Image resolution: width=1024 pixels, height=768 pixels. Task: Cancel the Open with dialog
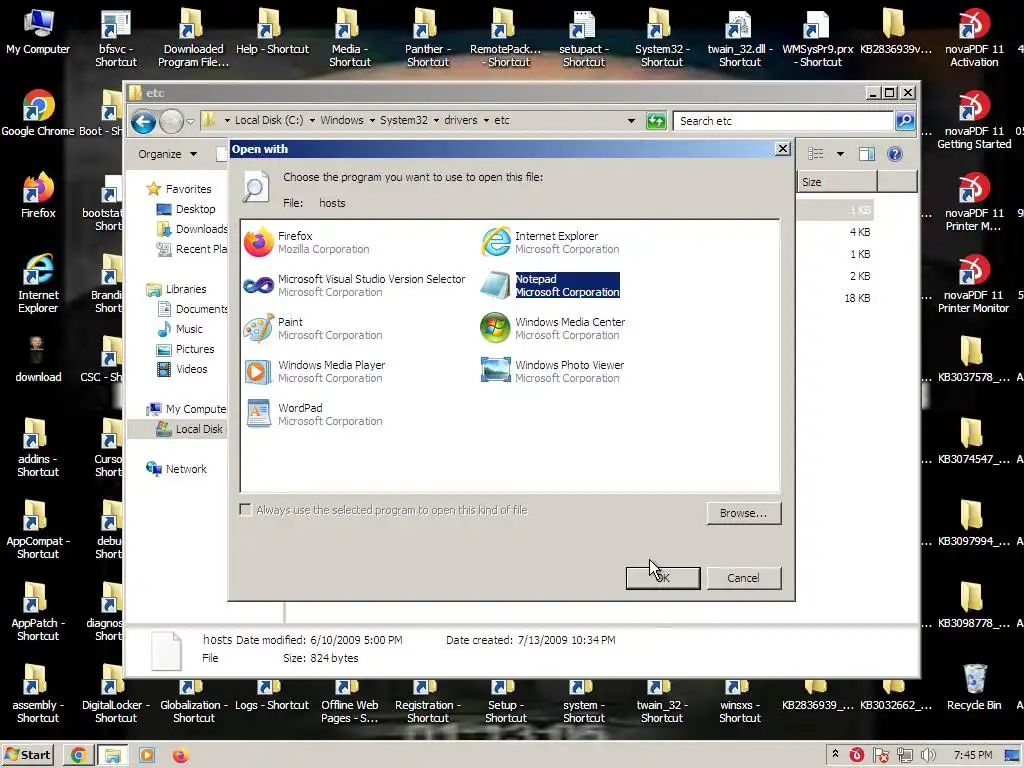click(743, 578)
